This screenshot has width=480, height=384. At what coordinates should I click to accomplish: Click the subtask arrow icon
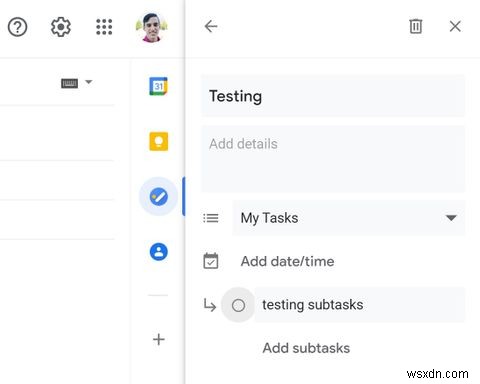click(x=210, y=305)
